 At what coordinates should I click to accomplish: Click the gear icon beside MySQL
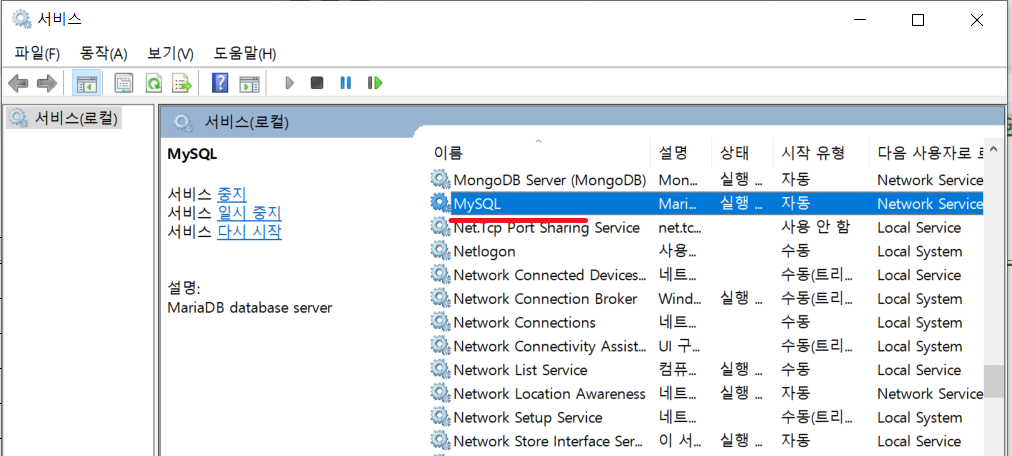440,203
